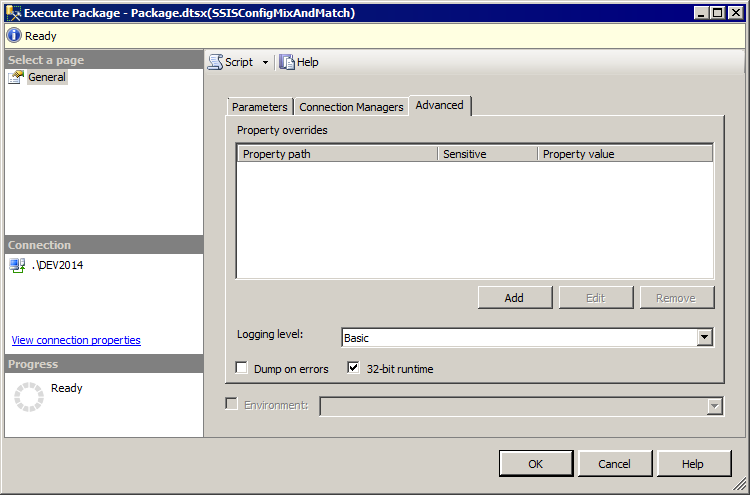The height and width of the screenshot is (495, 750).
Task: Click the General page icon
Action: [16, 77]
